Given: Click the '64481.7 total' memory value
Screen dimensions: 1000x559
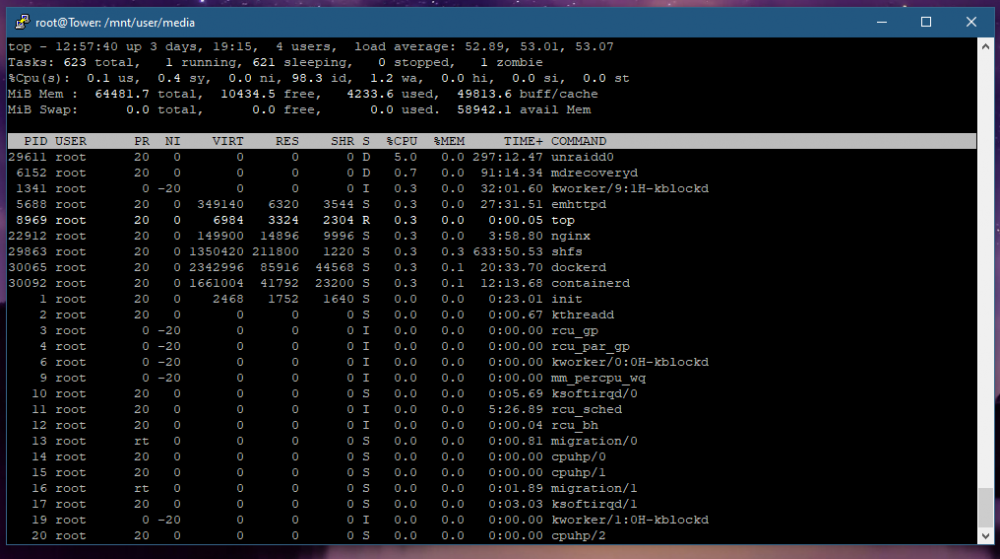Looking at the screenshot, I should pos(146,94).
